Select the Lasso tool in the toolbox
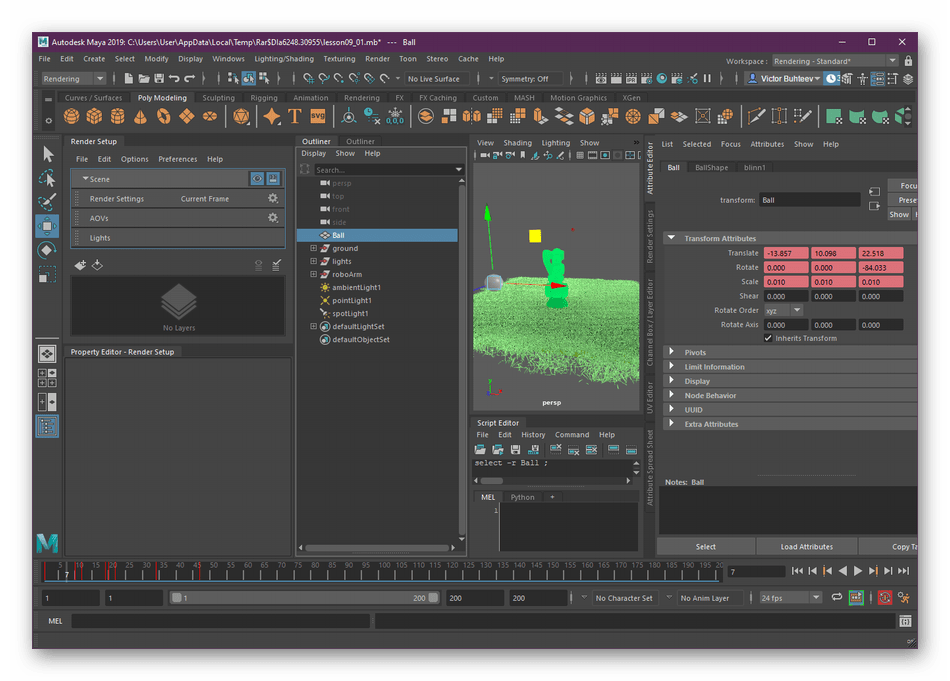This screenshot has height=681, width=950. (x=47, y=178)
